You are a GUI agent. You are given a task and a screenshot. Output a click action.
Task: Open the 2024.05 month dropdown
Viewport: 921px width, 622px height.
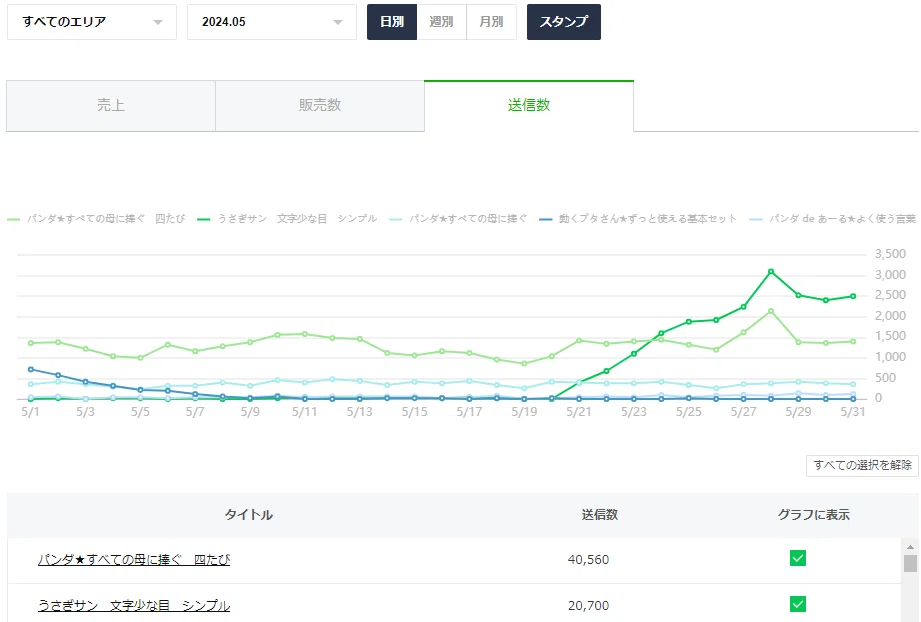[x=271, y=22]
